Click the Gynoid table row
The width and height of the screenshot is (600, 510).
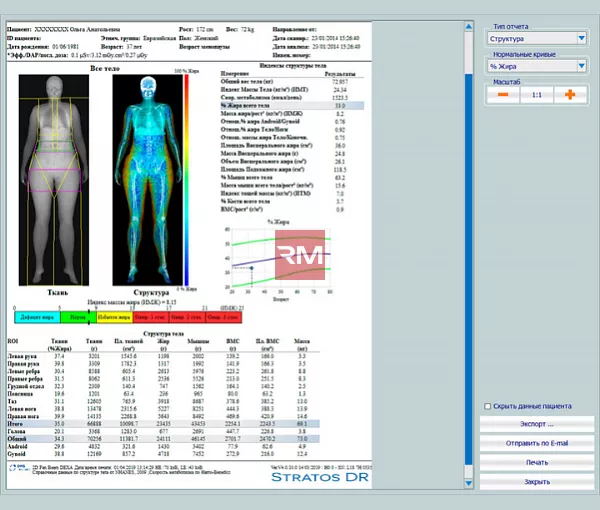point(163,454)
